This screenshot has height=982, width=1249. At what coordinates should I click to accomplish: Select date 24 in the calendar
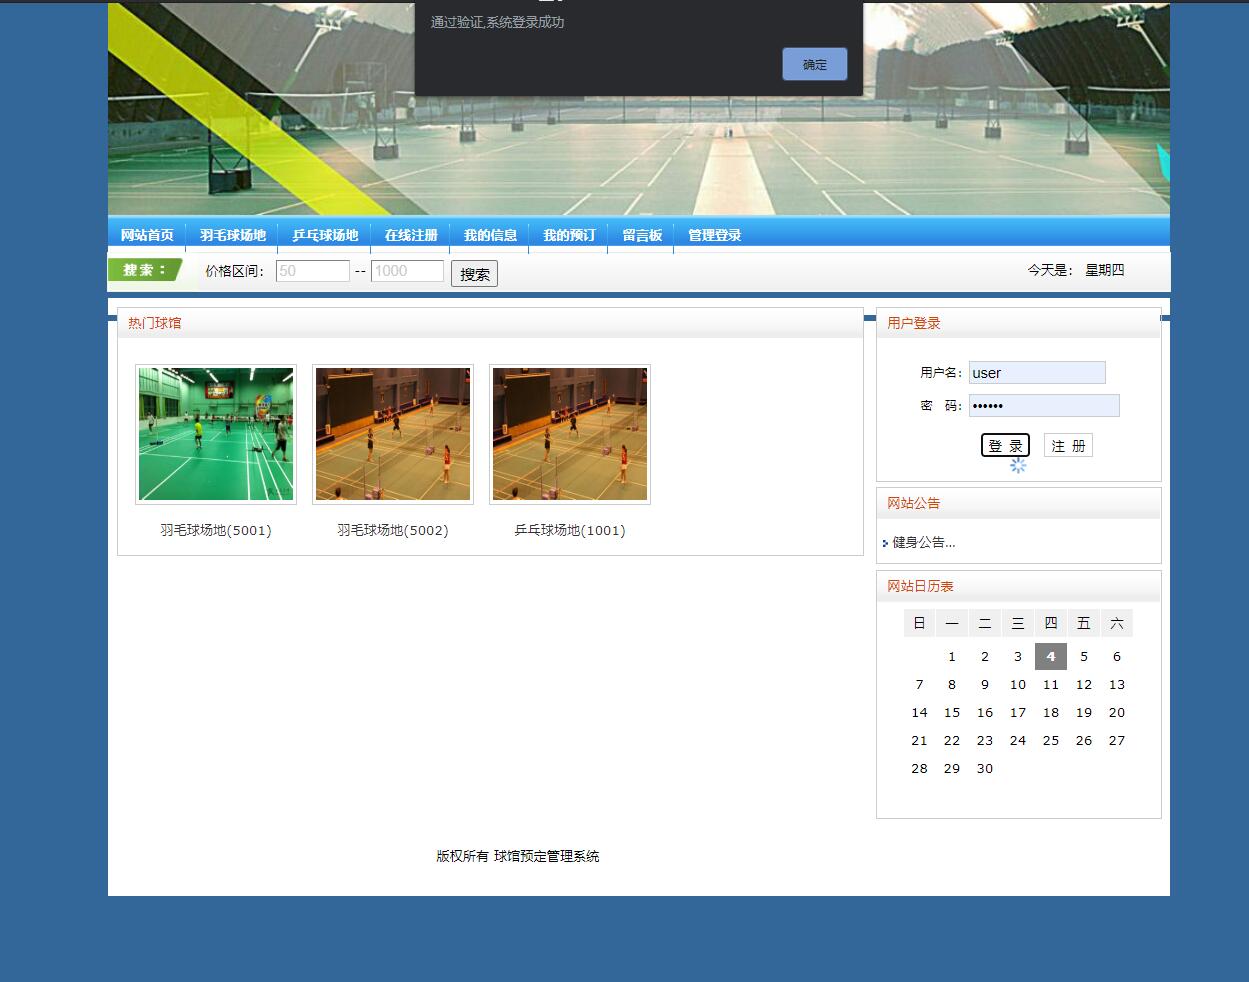(1018, 741)
